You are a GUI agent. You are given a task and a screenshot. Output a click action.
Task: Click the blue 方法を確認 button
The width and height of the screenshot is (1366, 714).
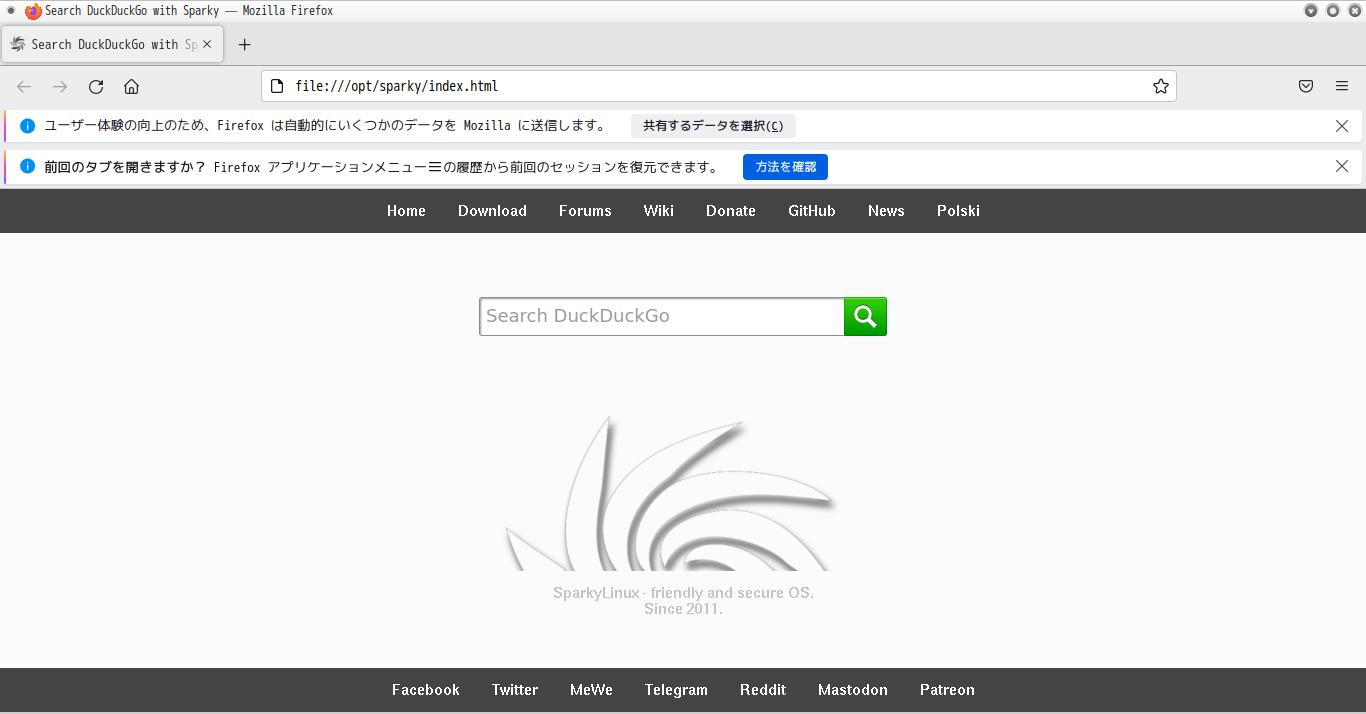pyautogui.click(x=785, y=167)
